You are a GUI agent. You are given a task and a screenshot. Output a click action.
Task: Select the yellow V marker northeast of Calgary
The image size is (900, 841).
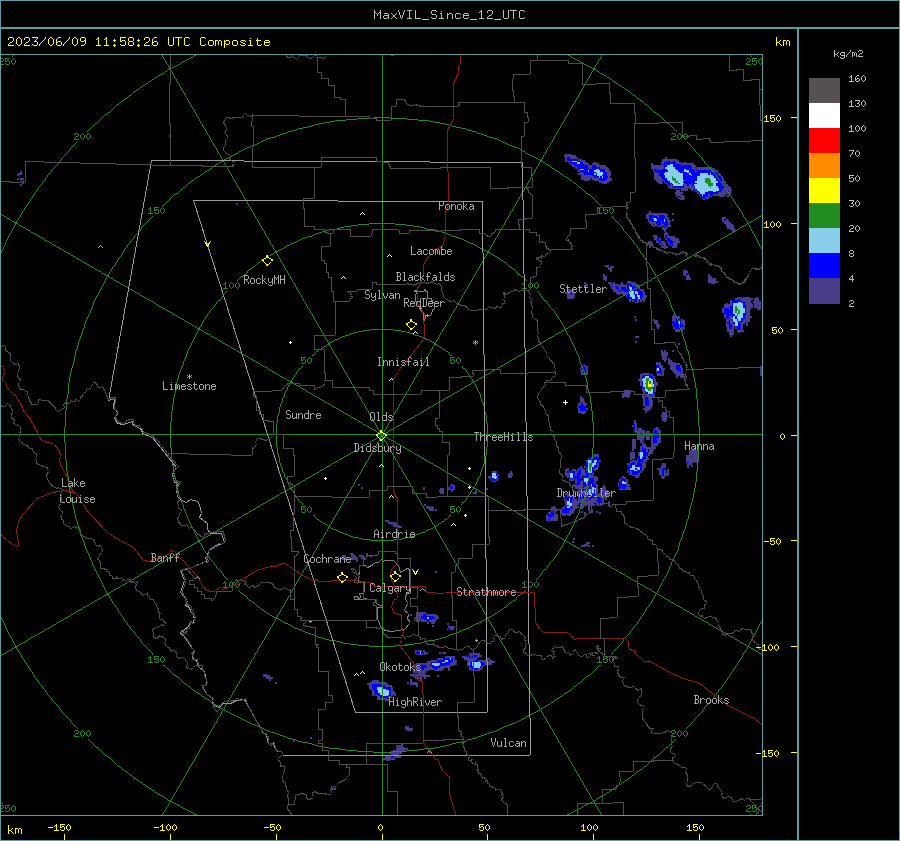tap(416, 572)
